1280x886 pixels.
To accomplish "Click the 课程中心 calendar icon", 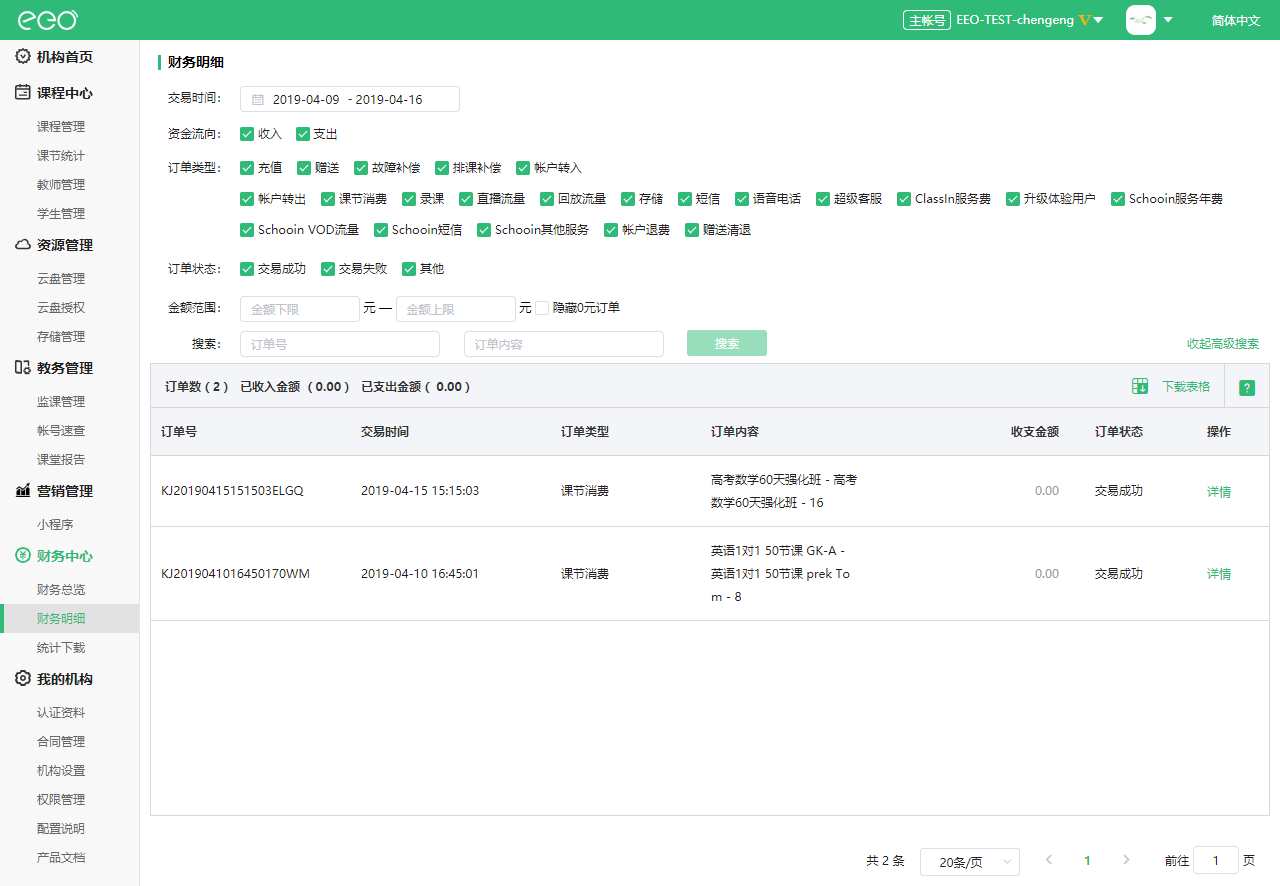I will (23, 93).
